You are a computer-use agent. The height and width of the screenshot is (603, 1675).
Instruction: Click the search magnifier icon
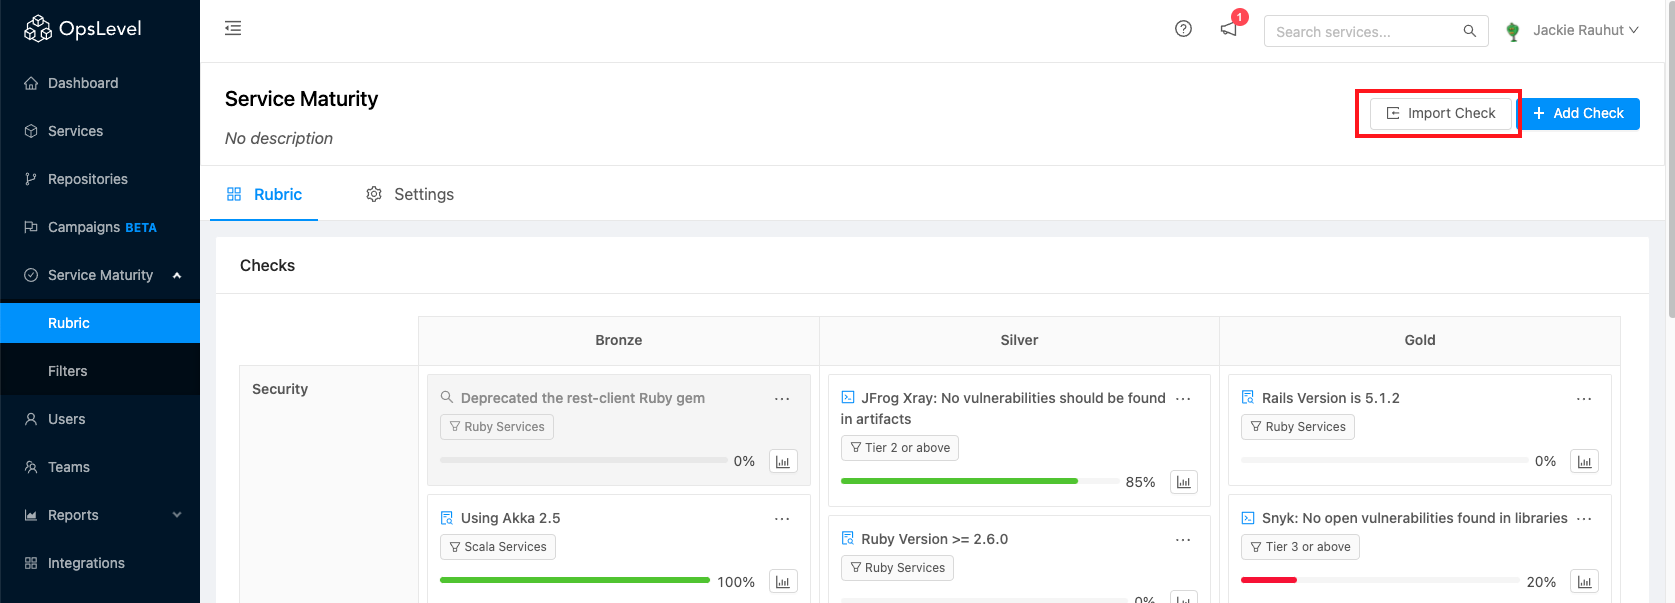tap(1469, 31)
